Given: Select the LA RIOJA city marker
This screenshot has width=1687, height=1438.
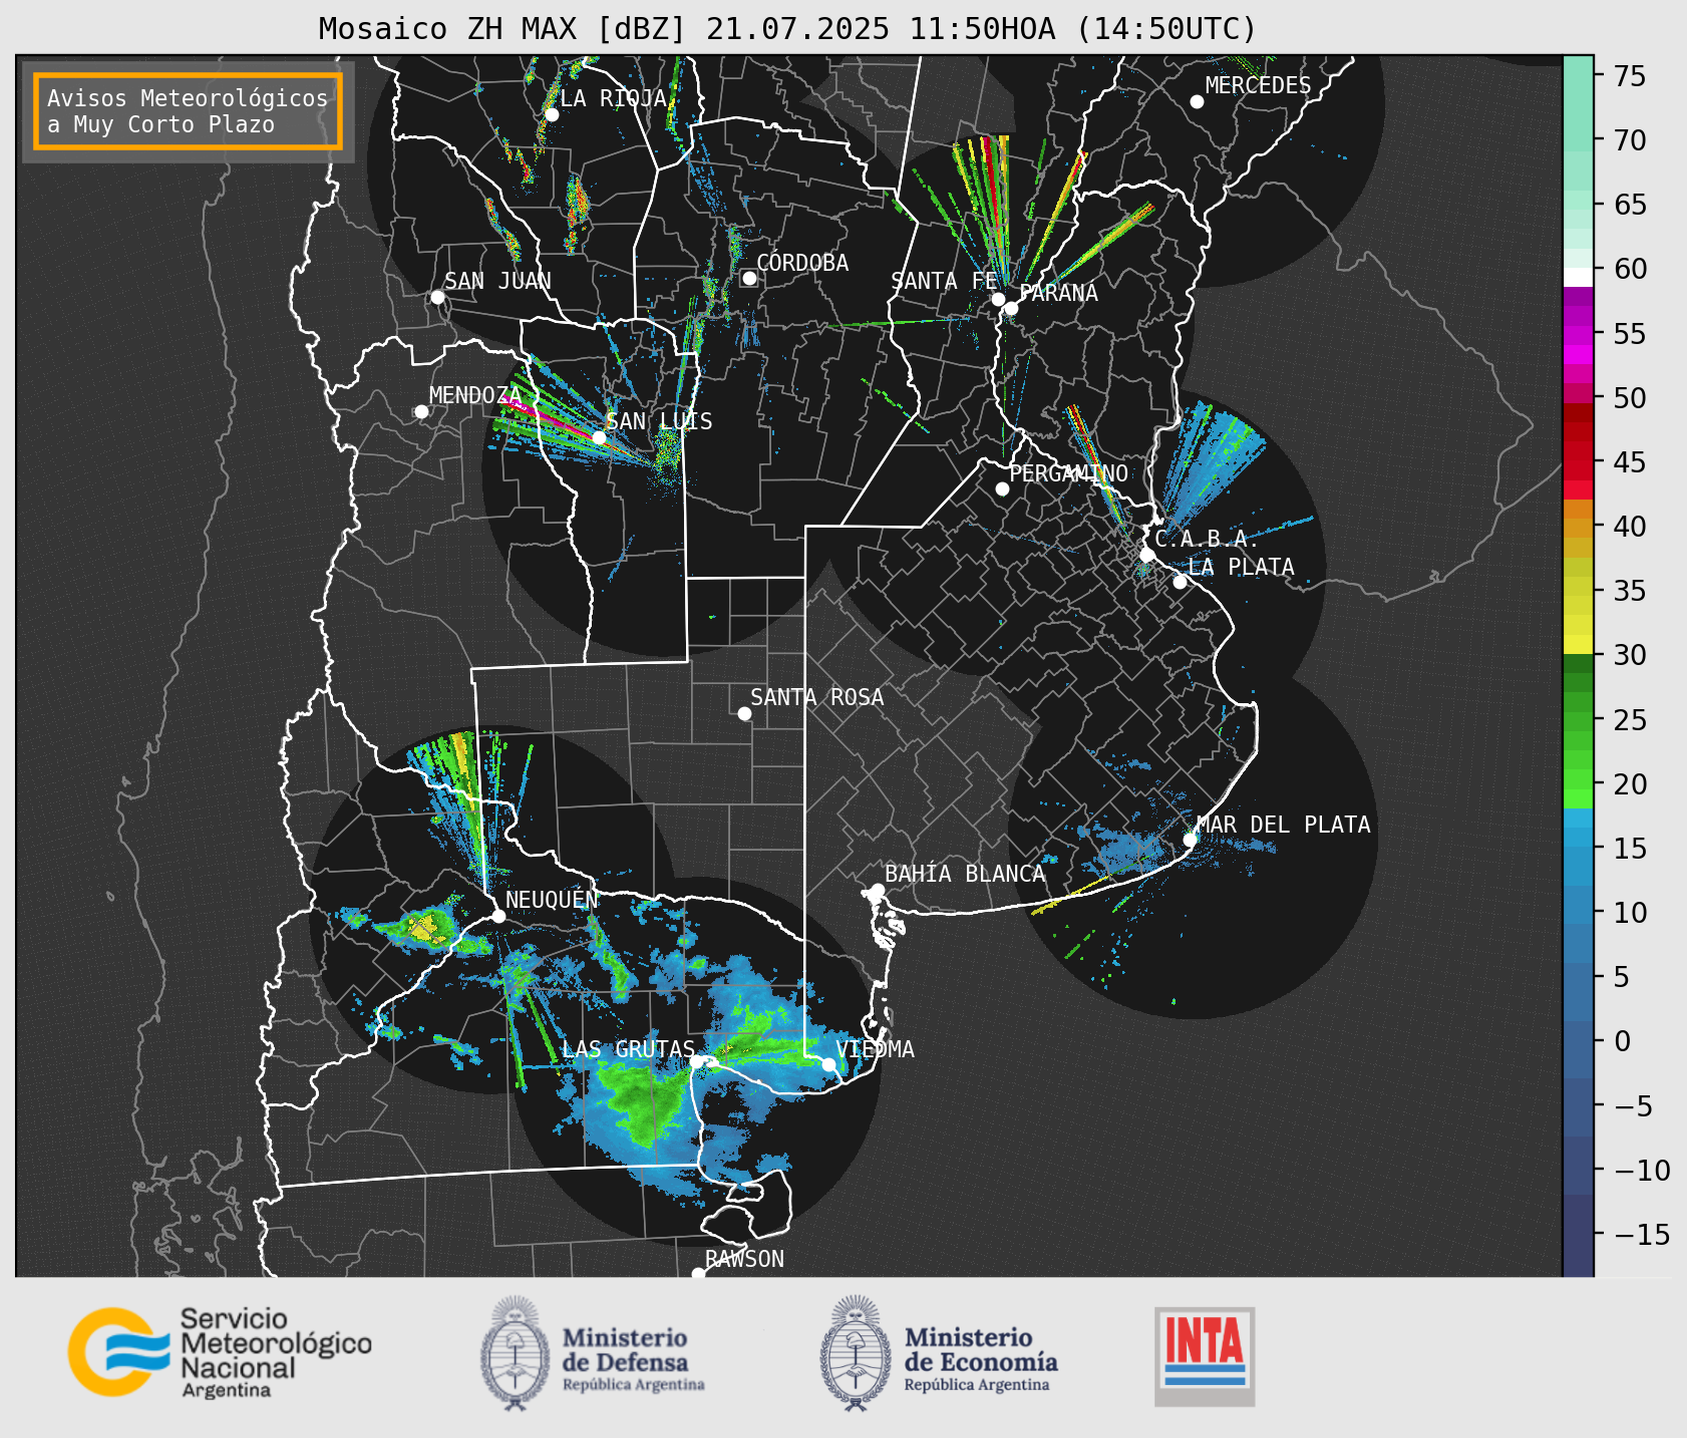Looking at the screenshot, I should 551,115.
